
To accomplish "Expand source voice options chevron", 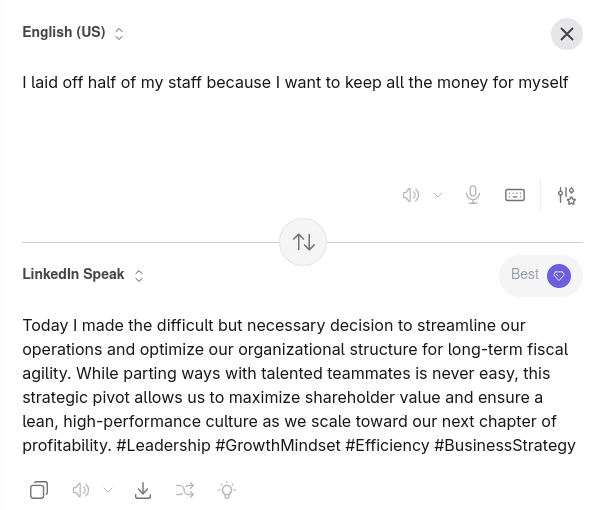I will pyautogui.click(x=438, y=195).
